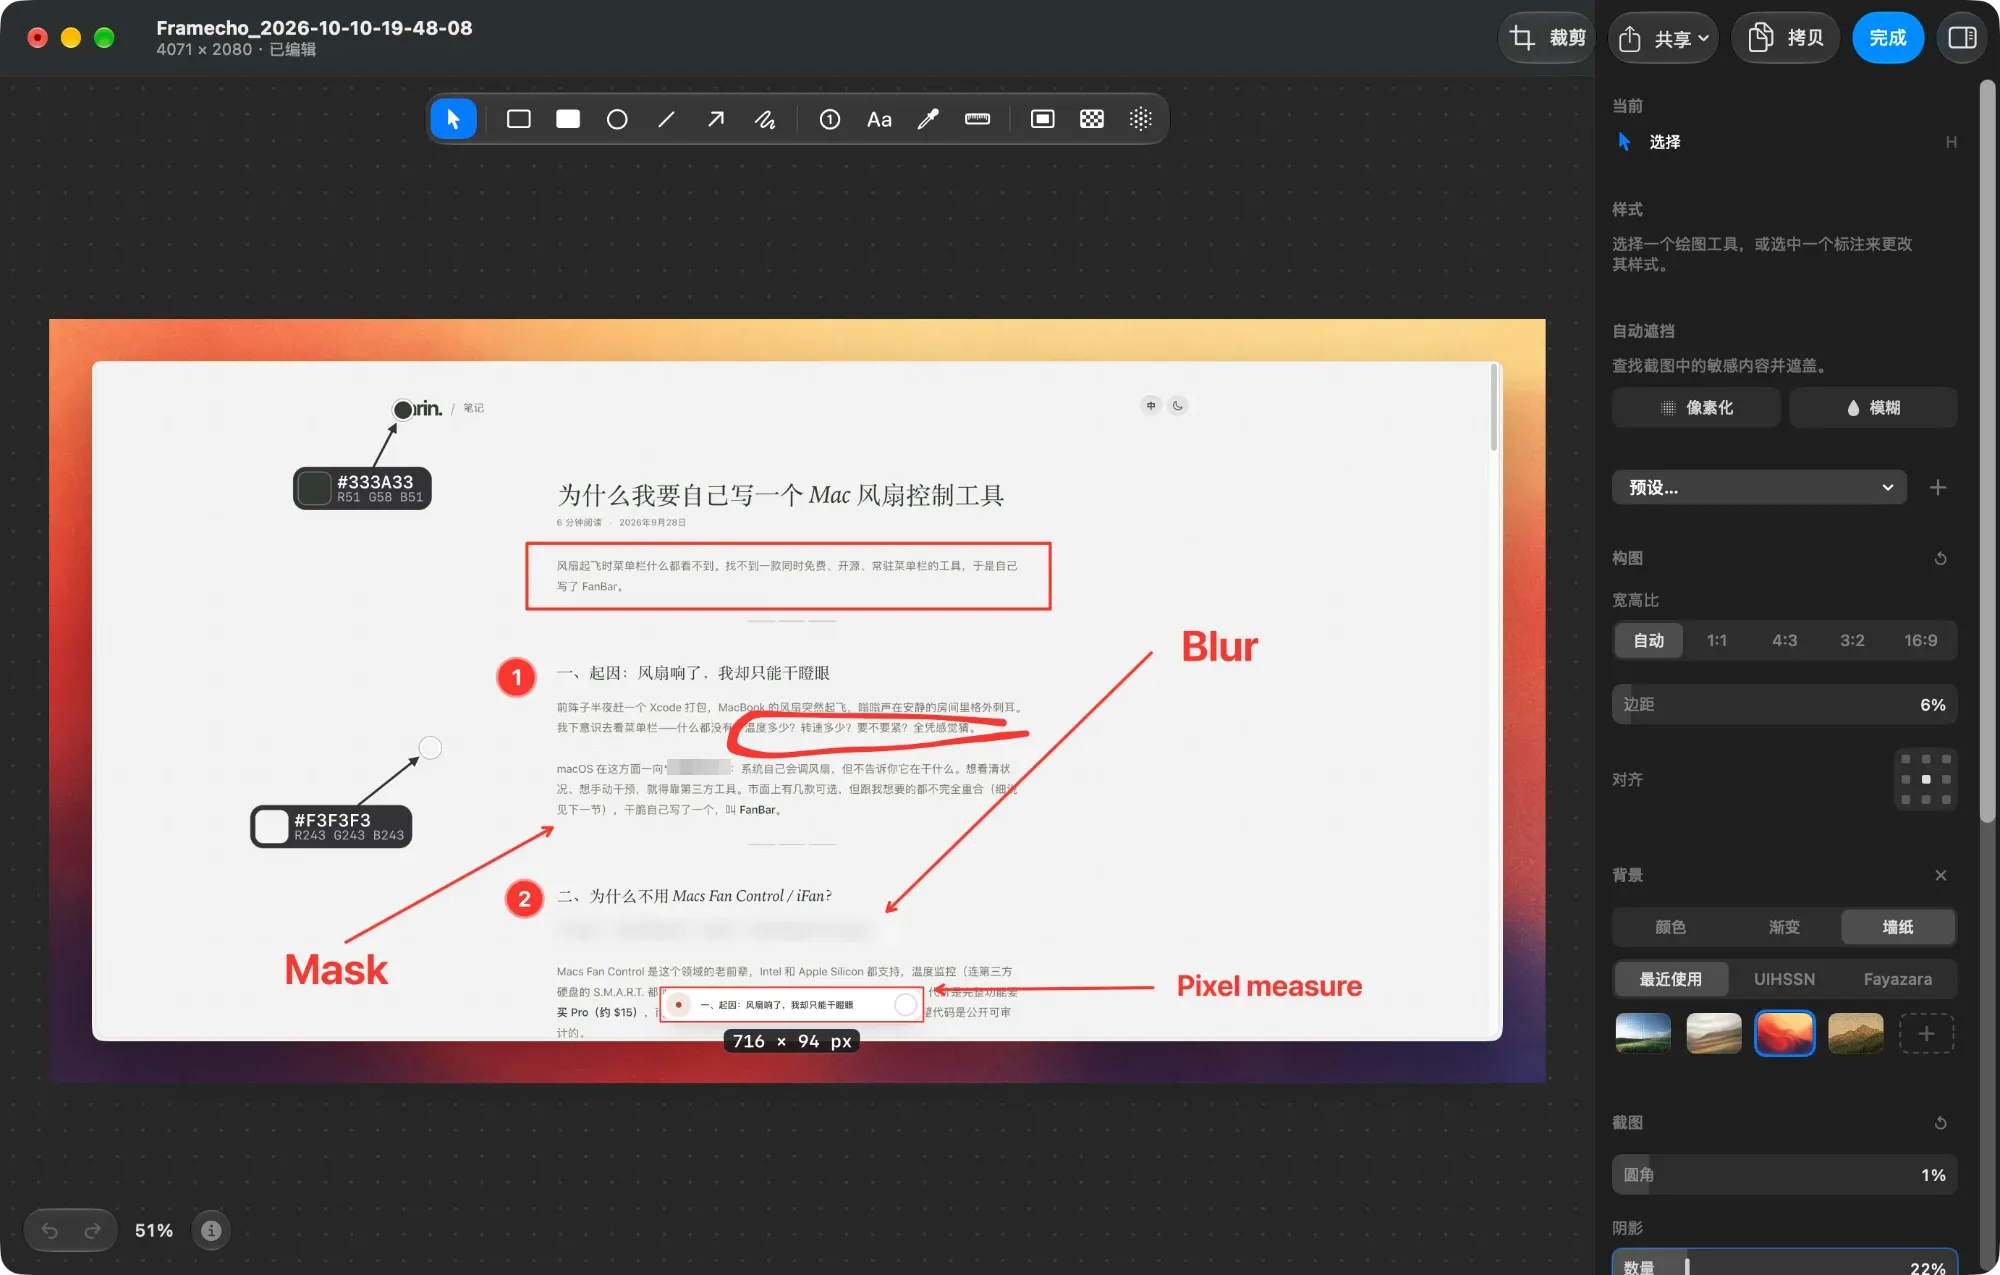
Task: Reset the 截图 screenshot section
Action: [x=1940, y=1123]
